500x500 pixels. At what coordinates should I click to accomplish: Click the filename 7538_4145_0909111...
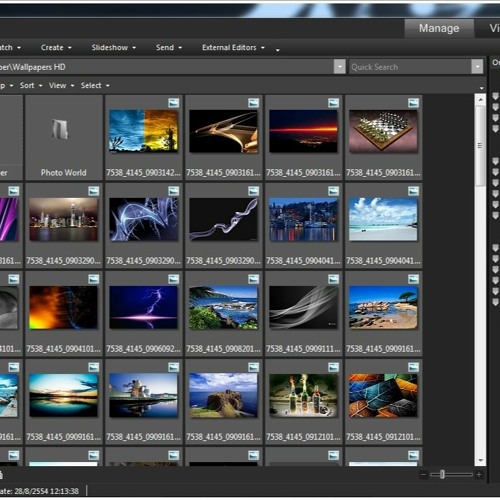coord(303,349)
